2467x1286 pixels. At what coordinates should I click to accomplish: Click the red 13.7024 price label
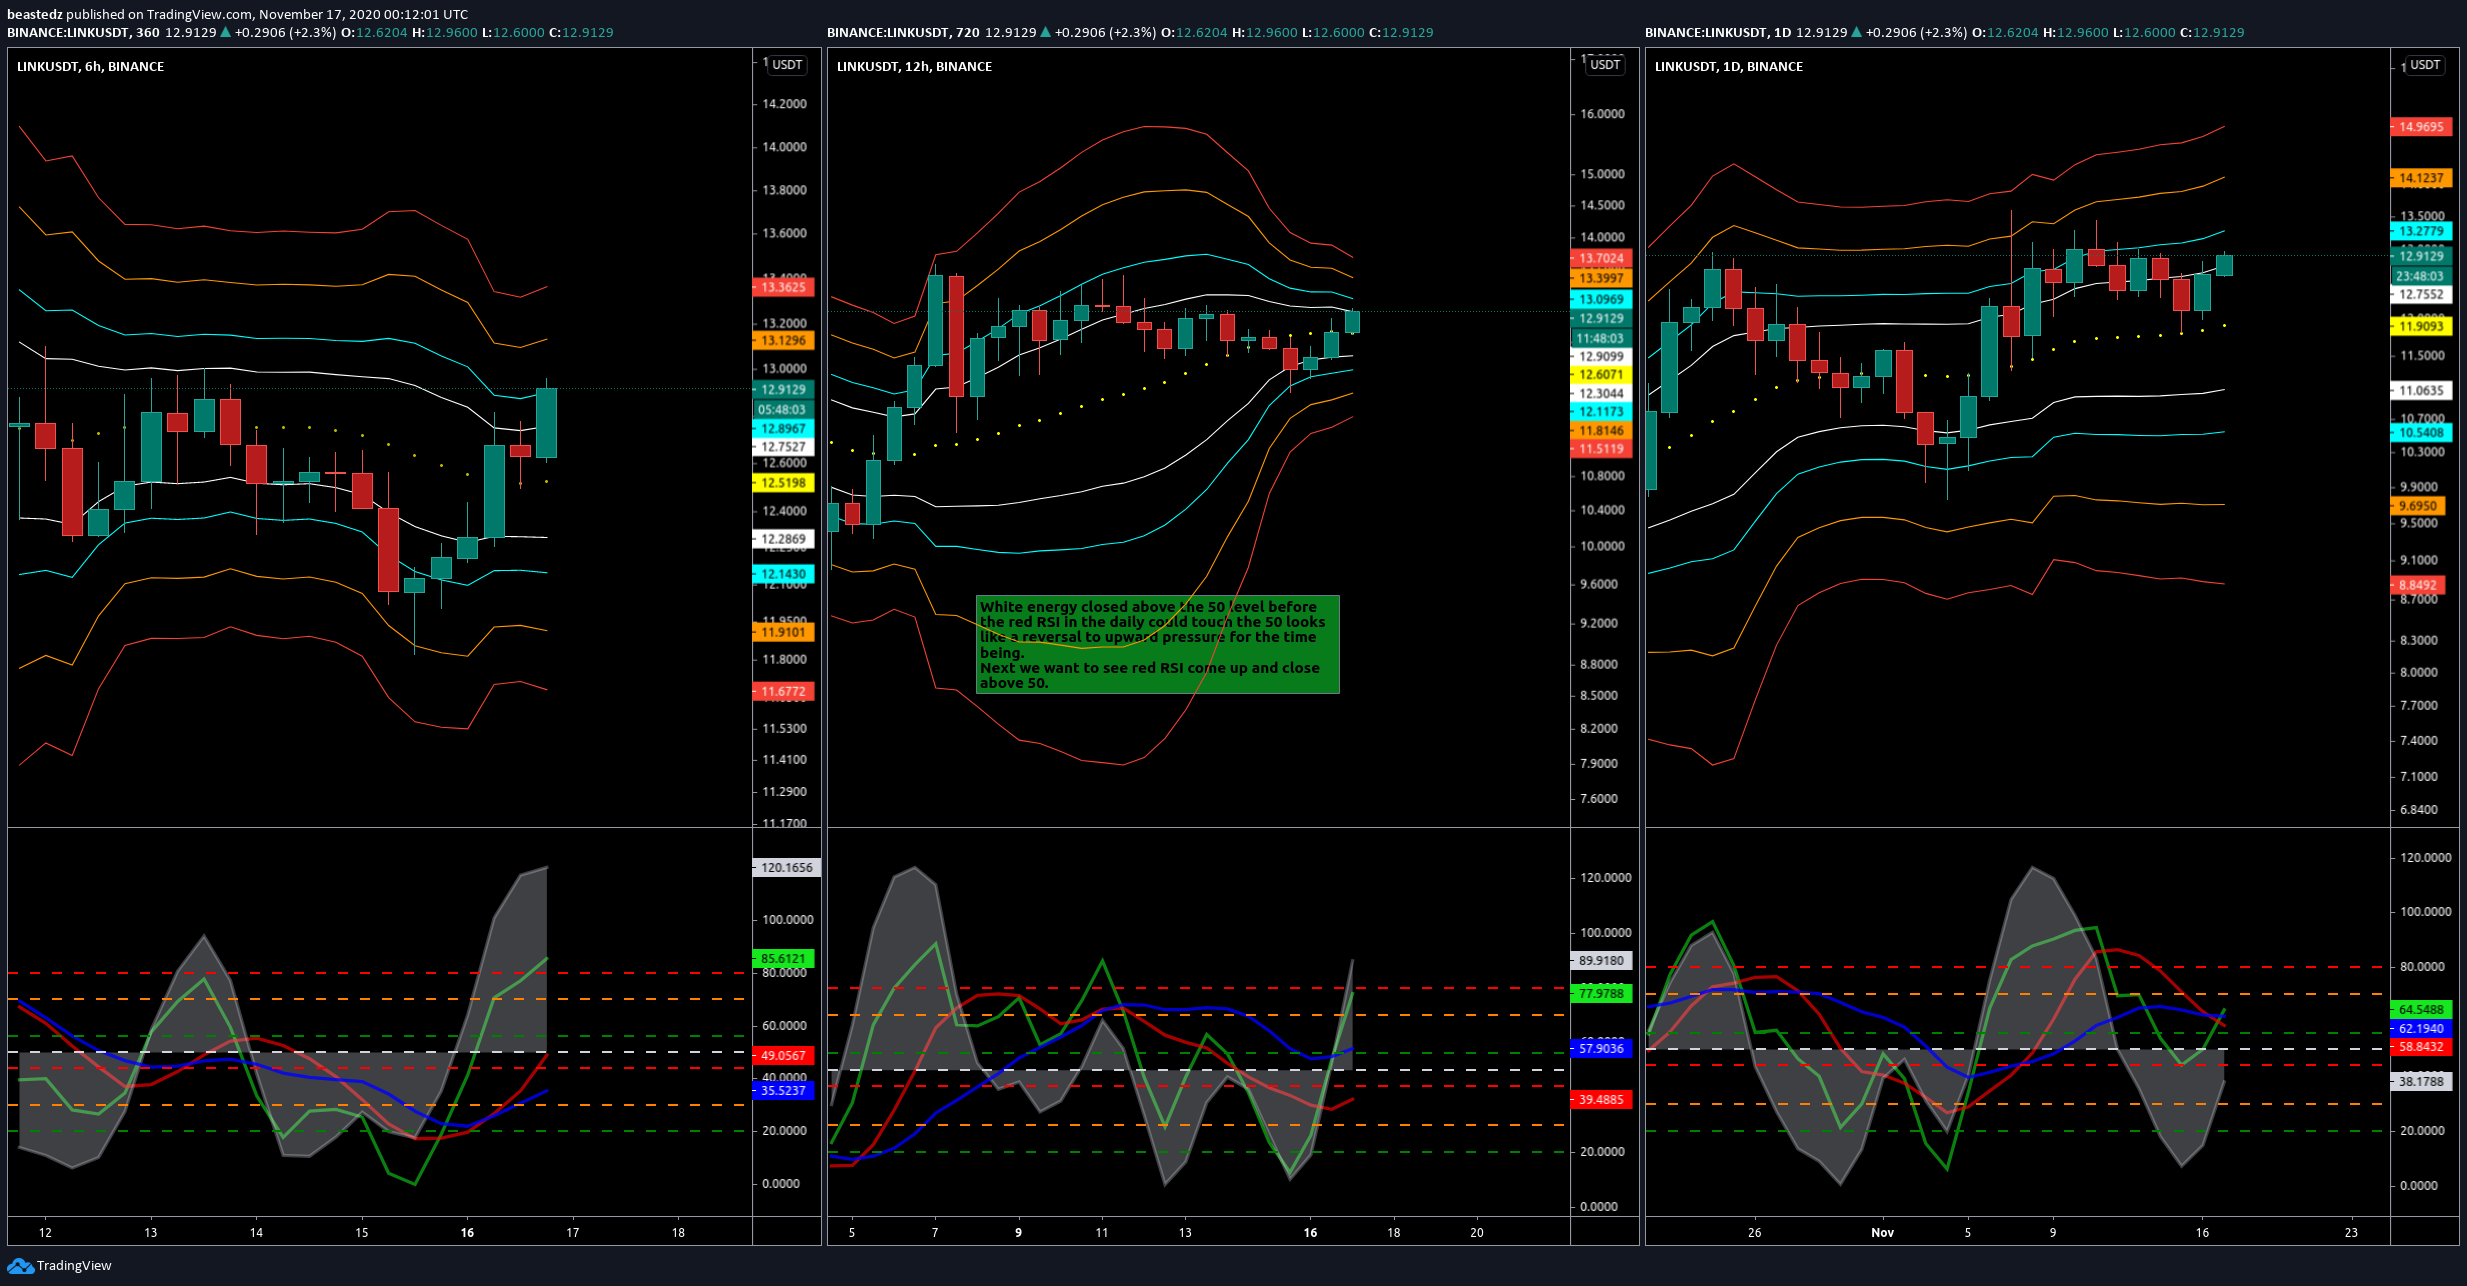point(1601,258)
